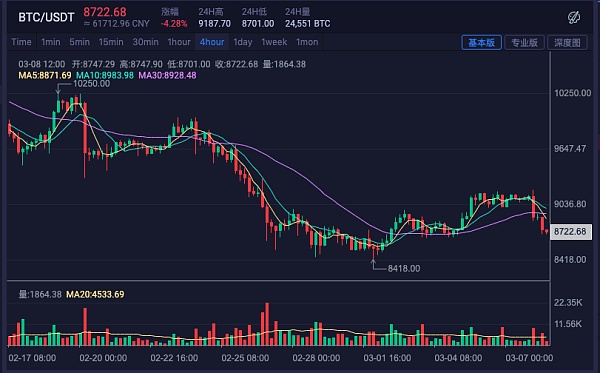Click the 24H low value 8701.00
Image resolution: width=600 pixels, height=373 pixels.
click(258, 24)
